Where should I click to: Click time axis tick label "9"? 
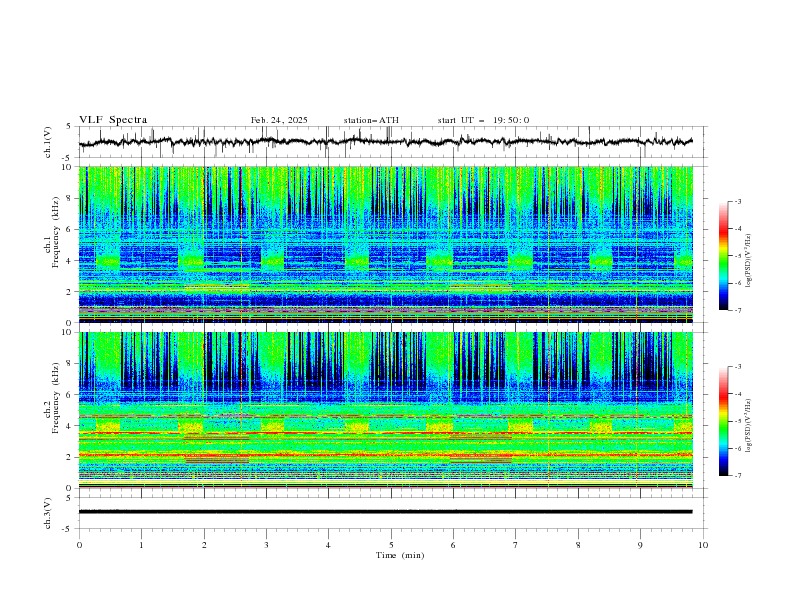pos(640,545)
